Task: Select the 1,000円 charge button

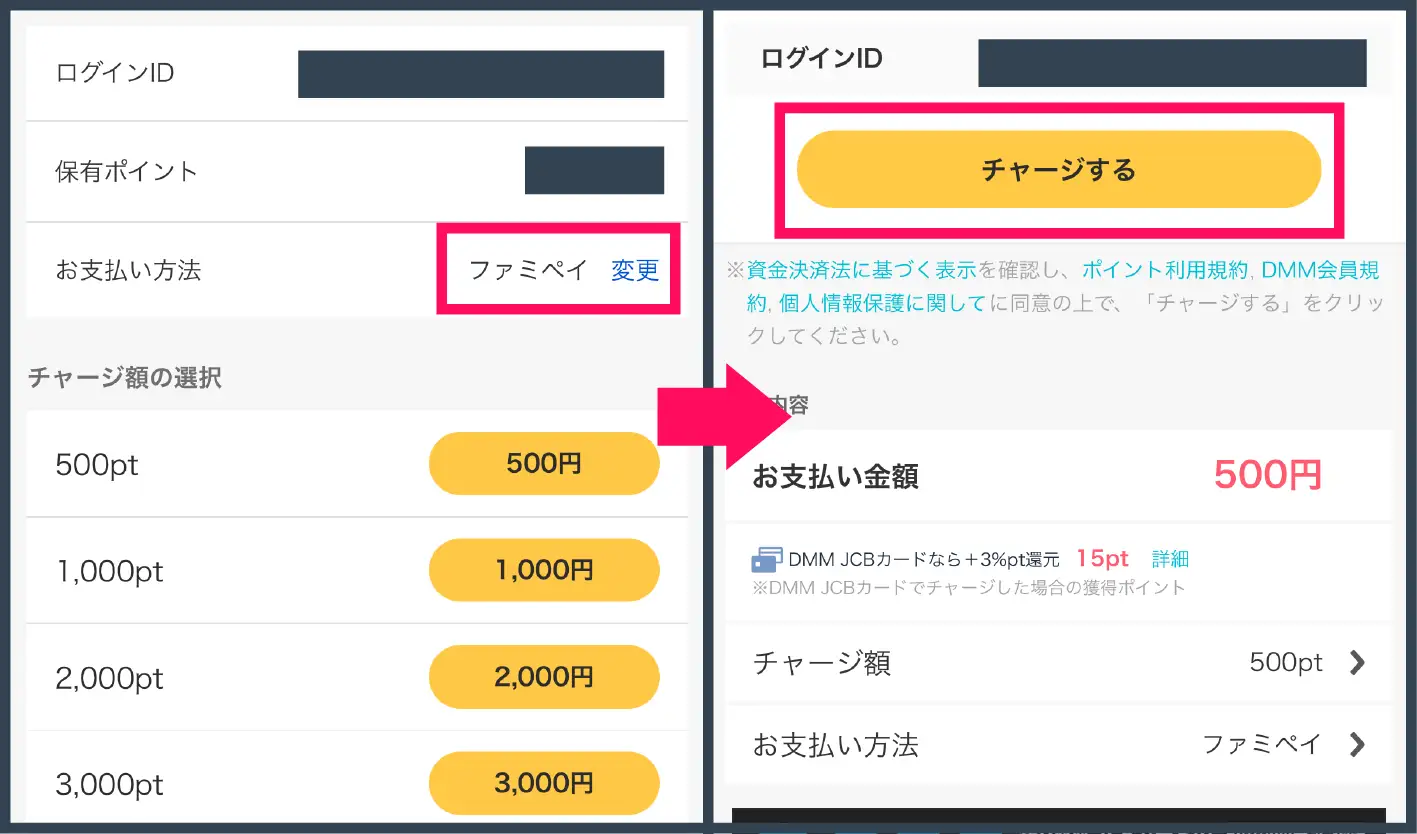Action: coord(543,570)
